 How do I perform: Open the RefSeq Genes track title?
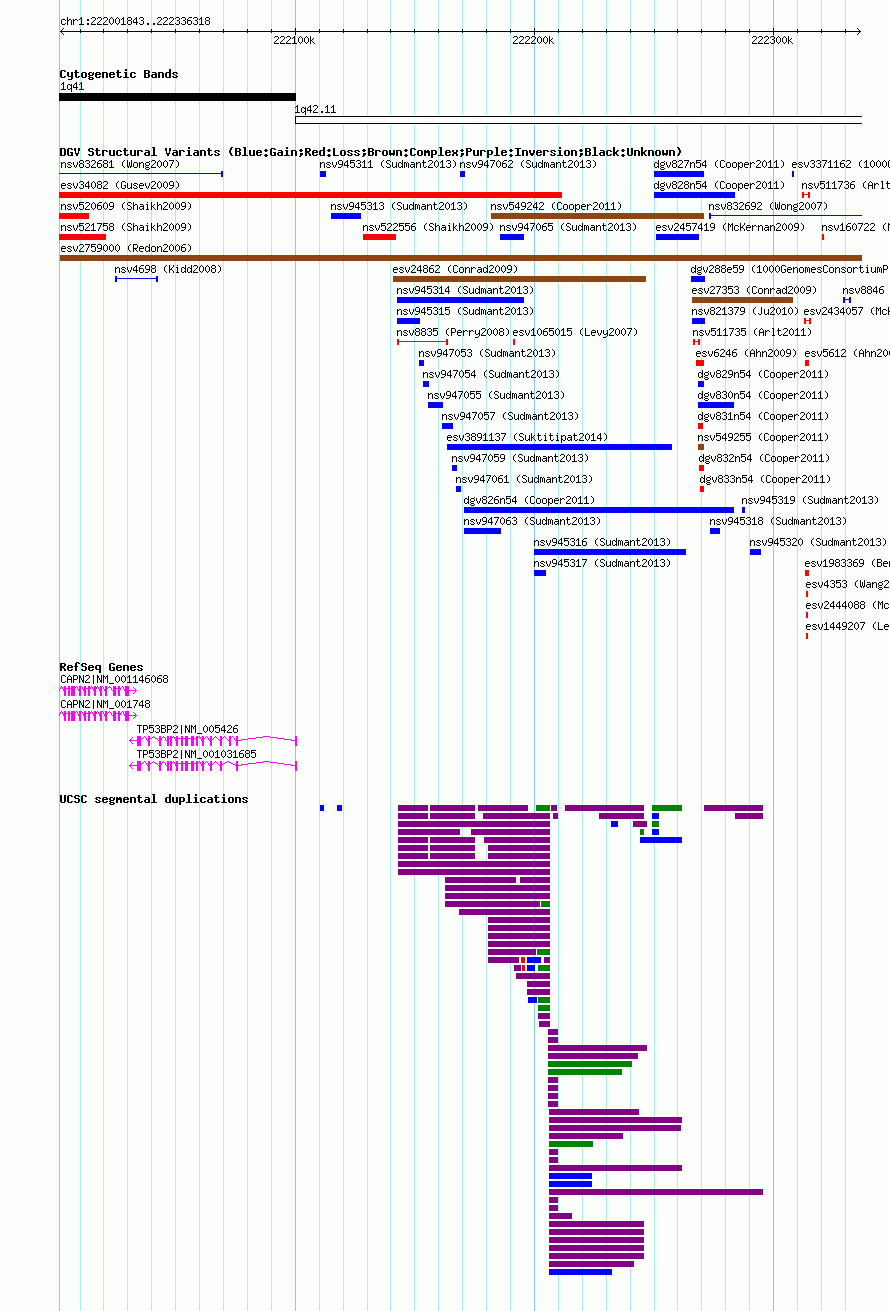click(101, 667)
